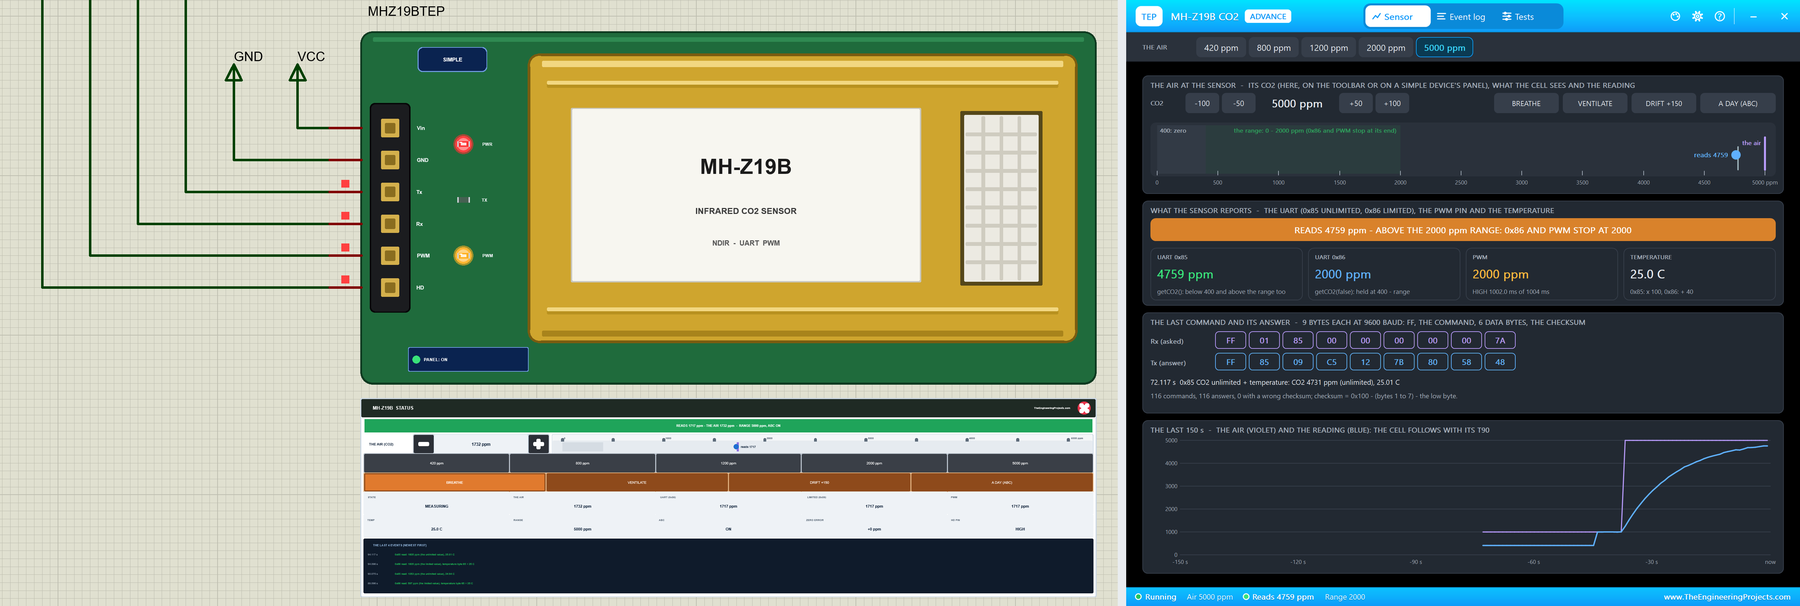The height and width of the screenshot is (606, 1800).
Task: Click the DRIFT +150 button in right panel
Action: [1664, 103]
